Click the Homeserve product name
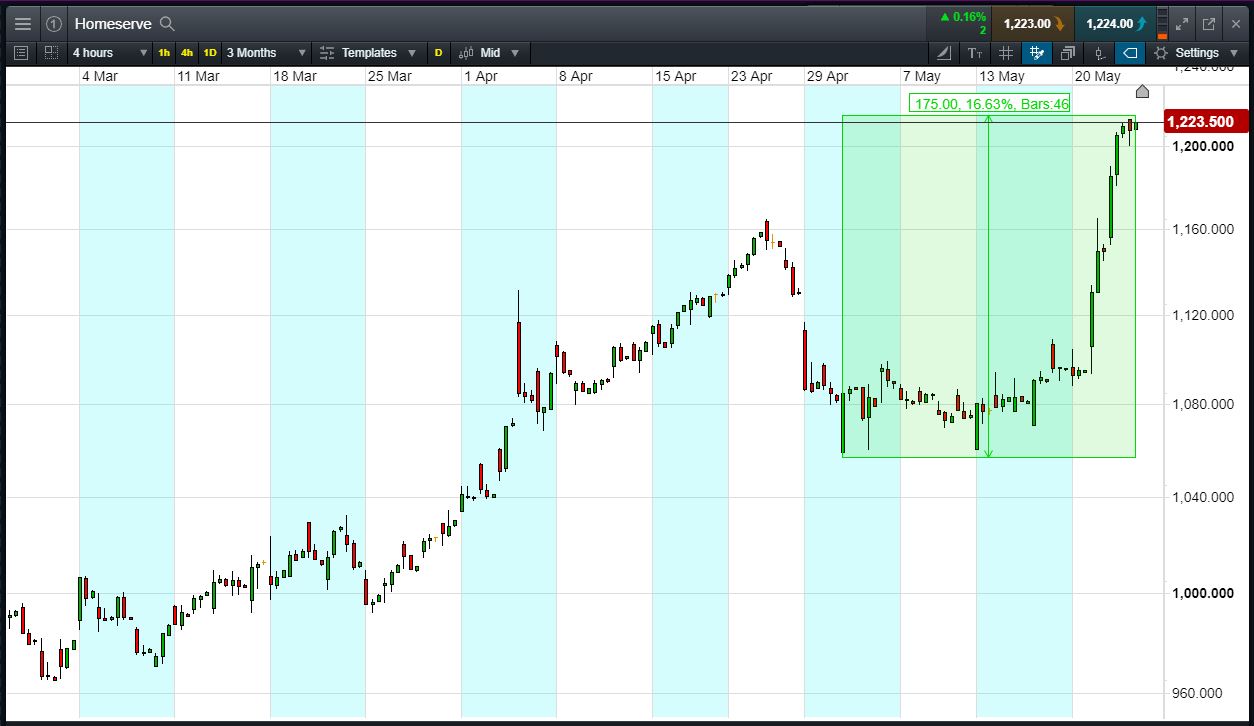 (114, 24)
